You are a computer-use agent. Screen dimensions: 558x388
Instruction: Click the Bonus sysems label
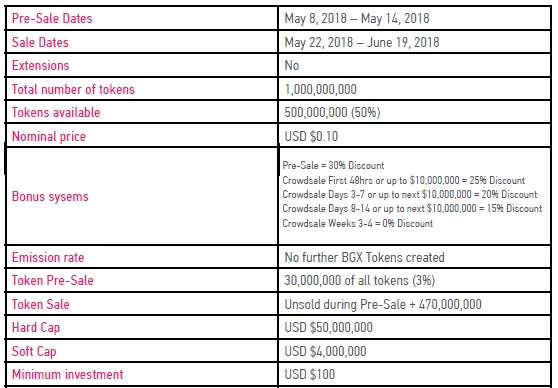(50, 196)
